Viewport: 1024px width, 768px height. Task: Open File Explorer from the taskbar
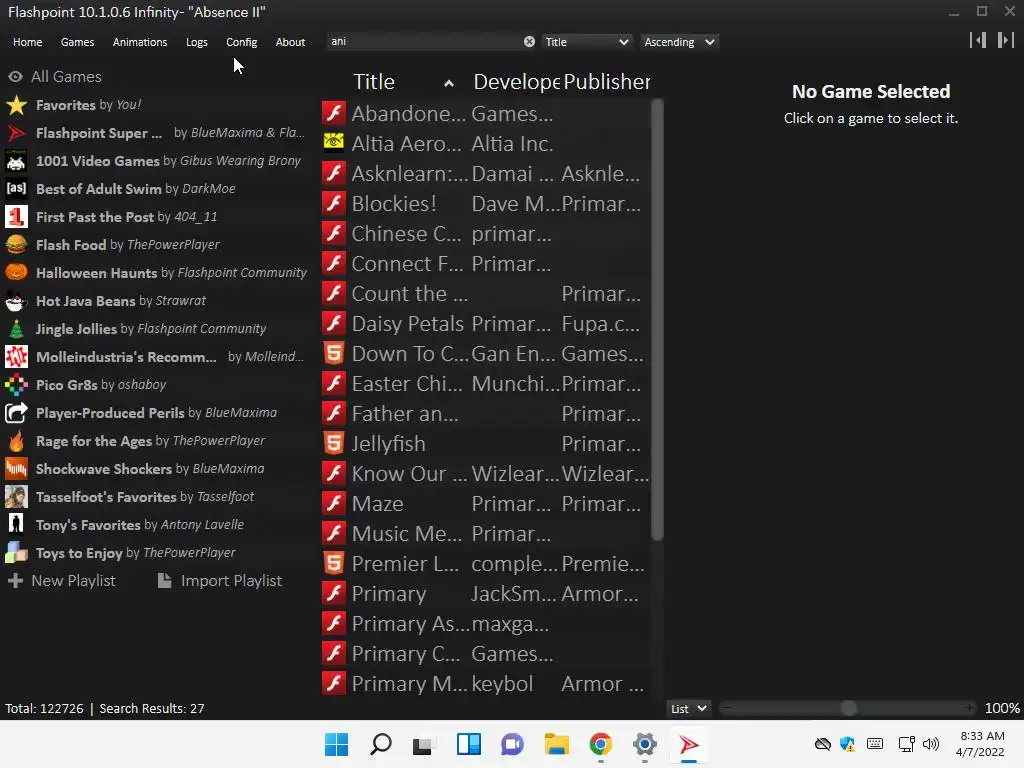[x=556, y=744]
